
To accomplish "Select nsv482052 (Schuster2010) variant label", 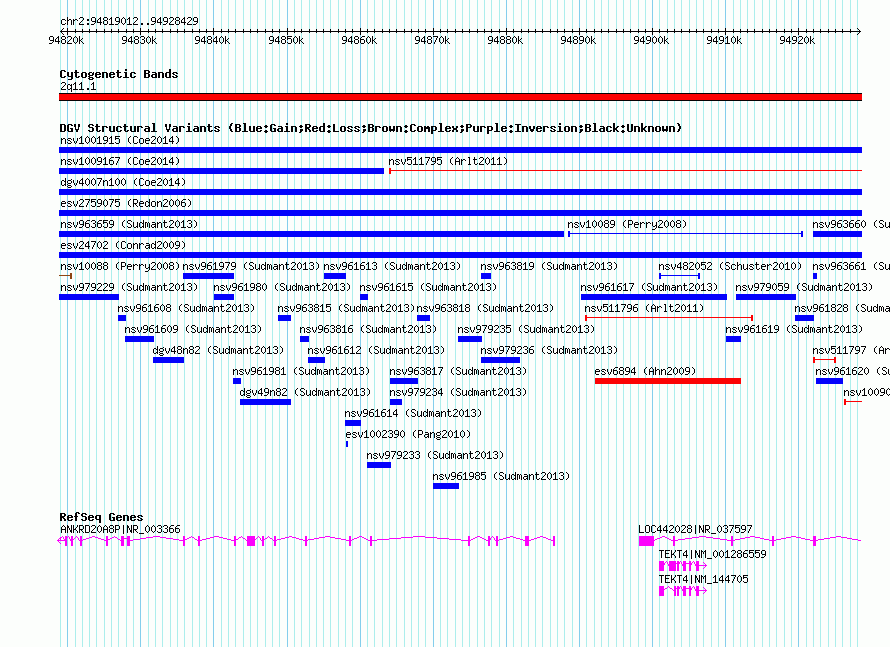I will click(730, 266).
